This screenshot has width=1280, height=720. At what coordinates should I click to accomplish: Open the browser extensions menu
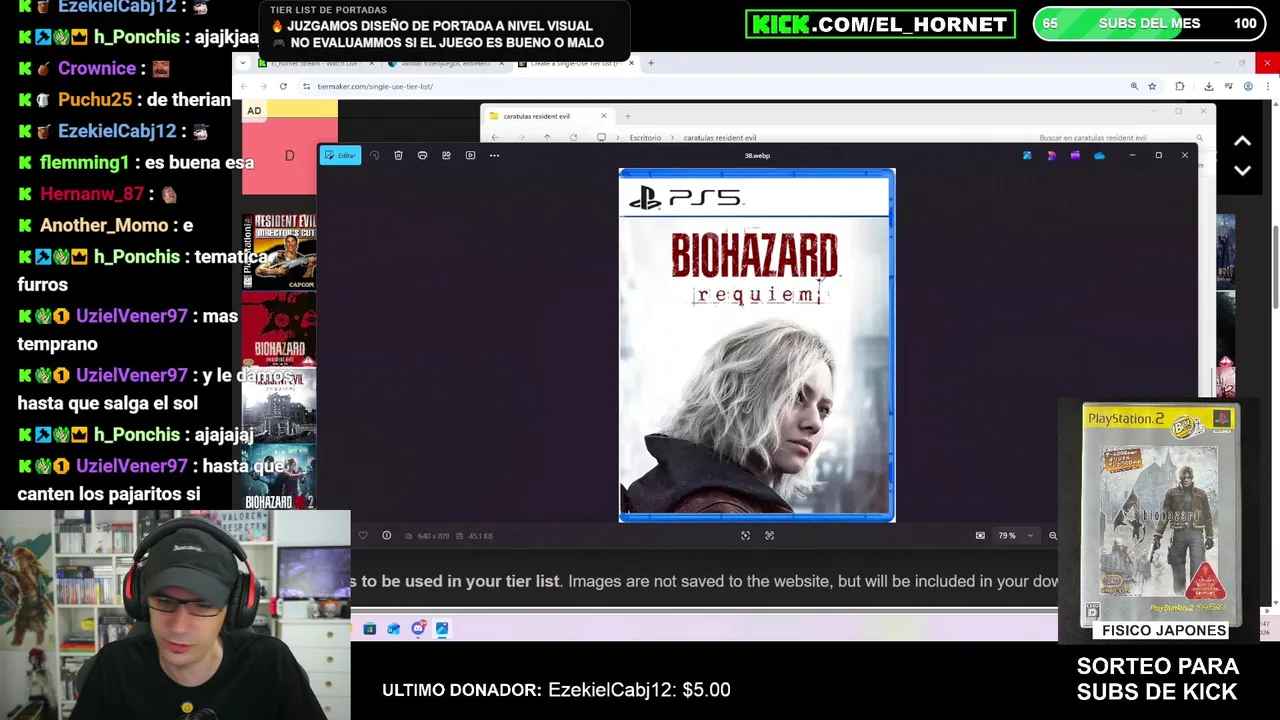[x=1180, y=86]
